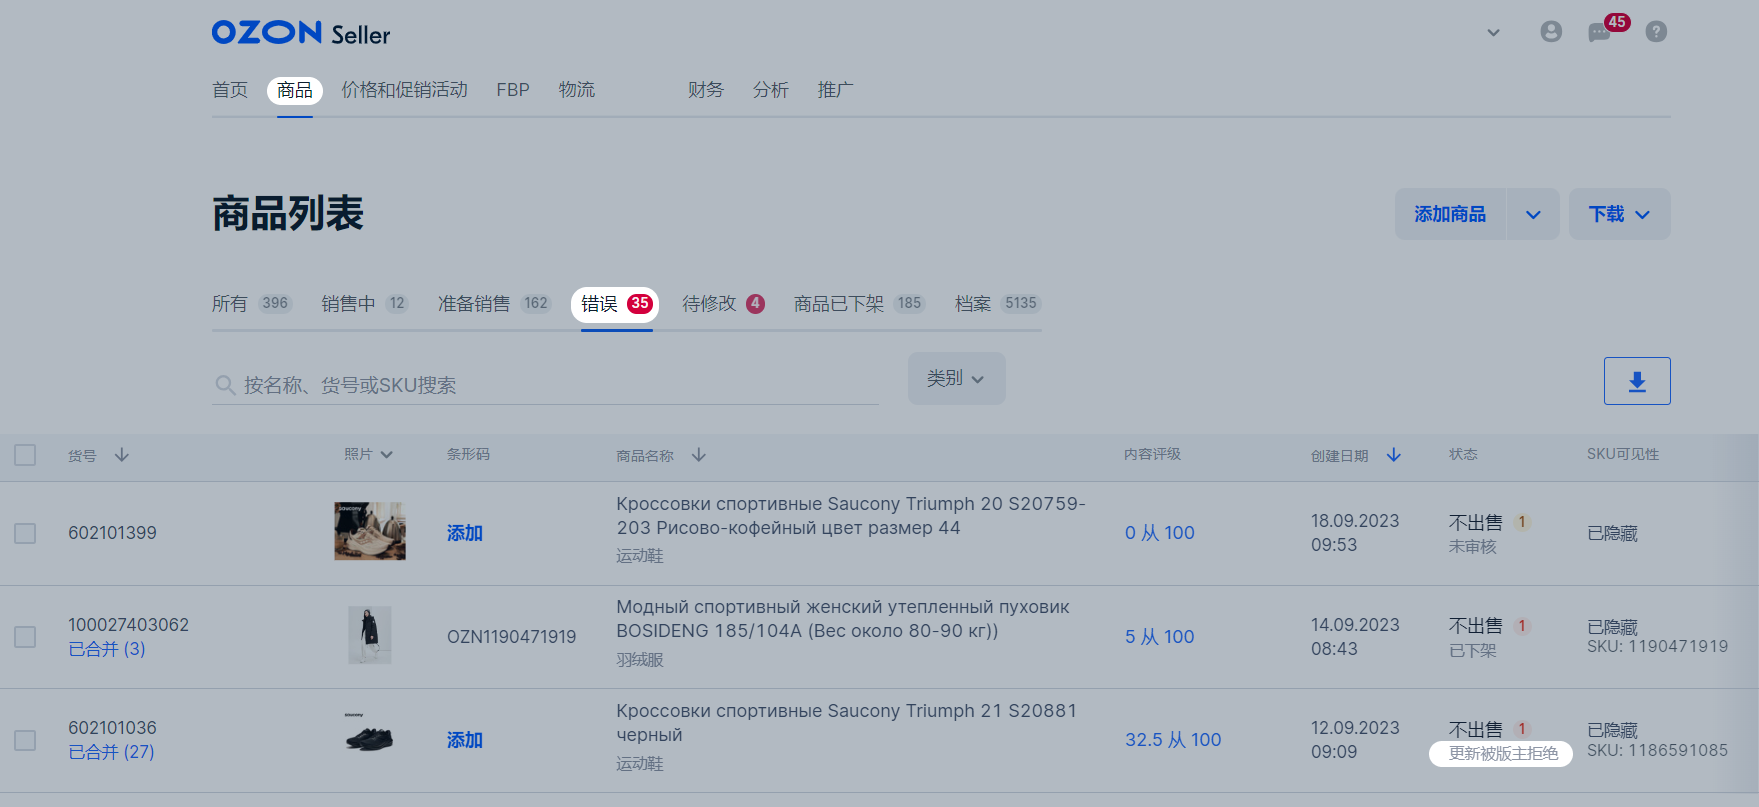This screenshot has height=807, width=1759.
Task: Click the product search input field
Action: coord(545,385)
